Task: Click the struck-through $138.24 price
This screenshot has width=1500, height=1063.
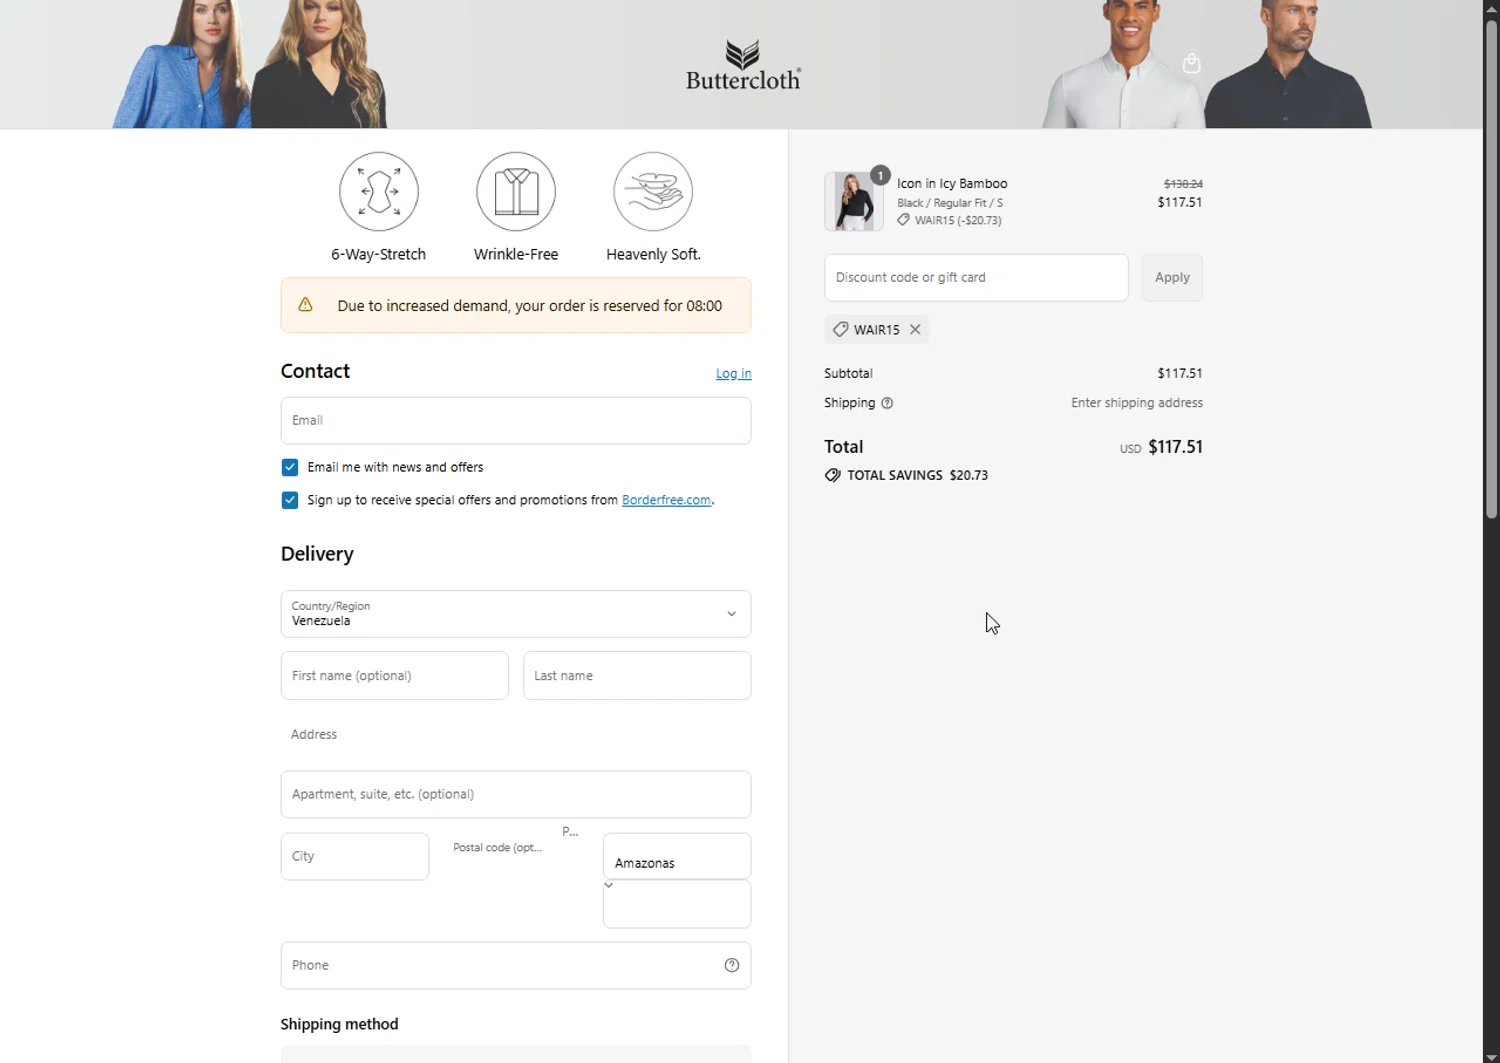Action: point(1183,184)
